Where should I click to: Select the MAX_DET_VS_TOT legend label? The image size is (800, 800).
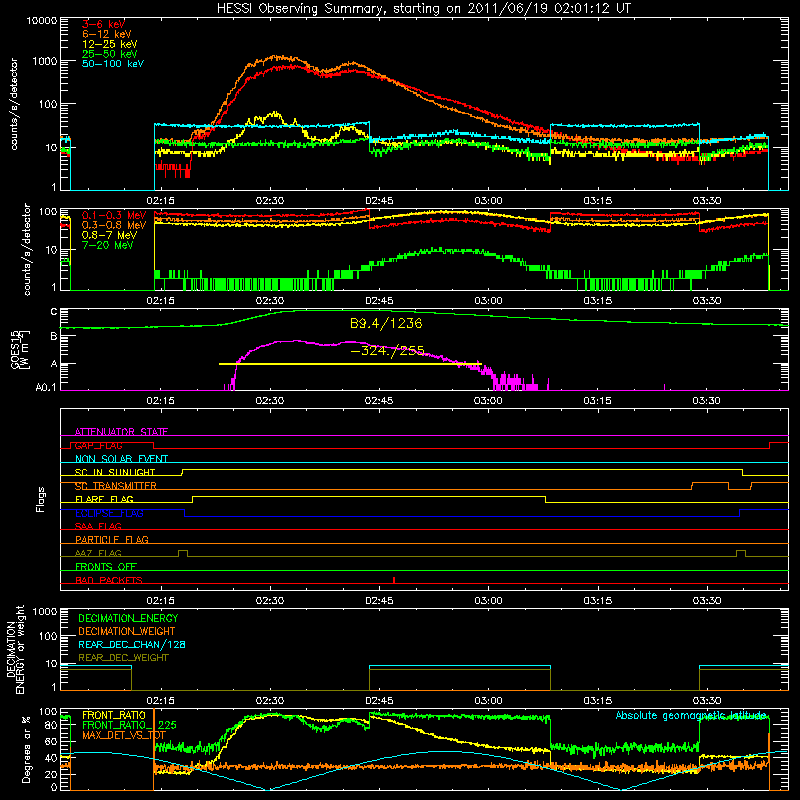click(124, 735)
